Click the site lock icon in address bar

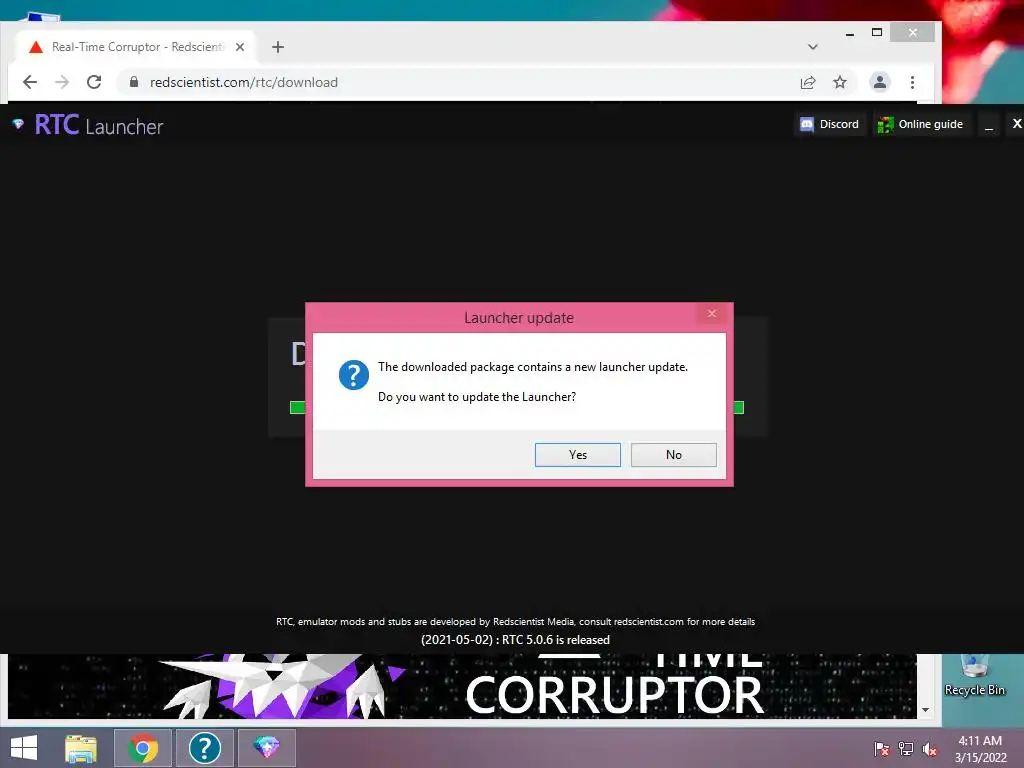pos(134,82)
